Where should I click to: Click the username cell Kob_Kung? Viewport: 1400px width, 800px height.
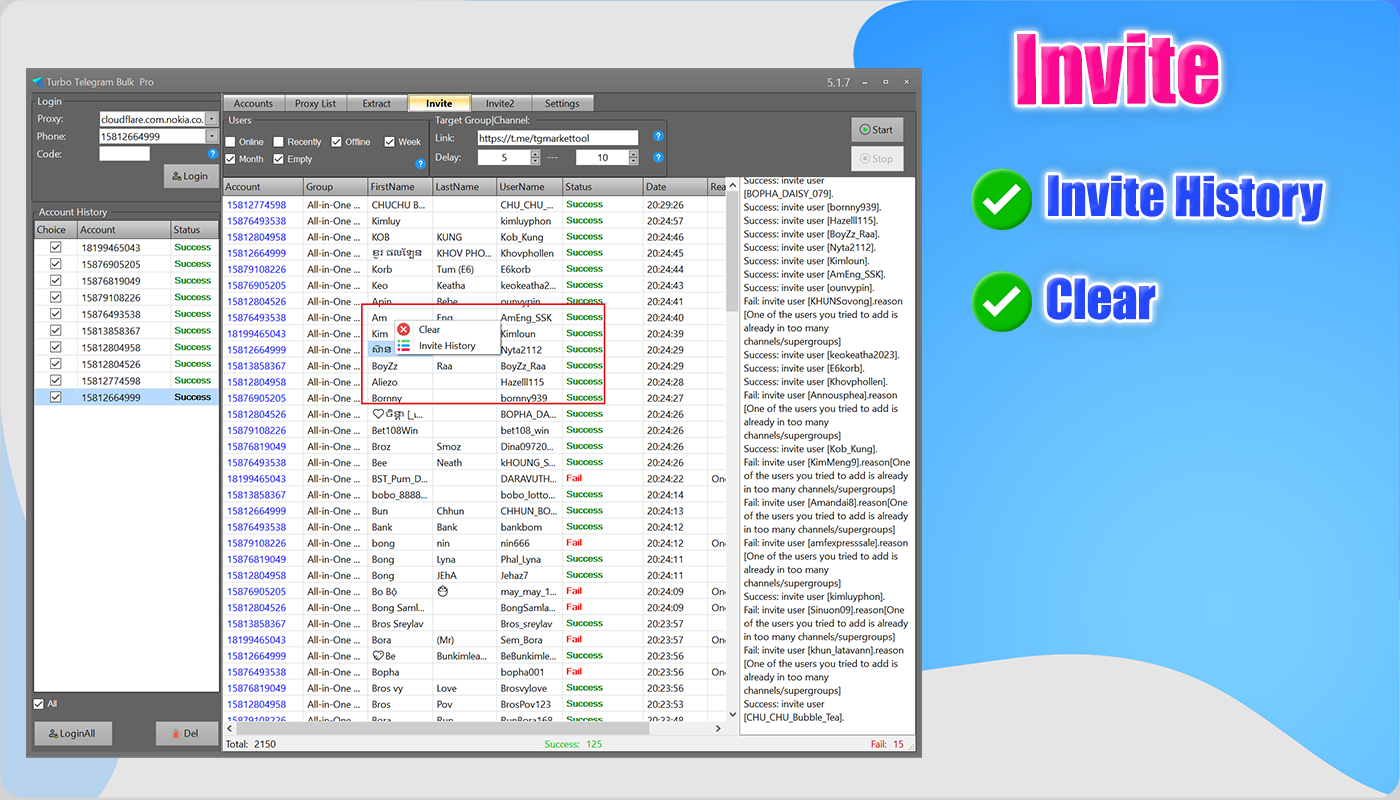[x=529, y=237]
